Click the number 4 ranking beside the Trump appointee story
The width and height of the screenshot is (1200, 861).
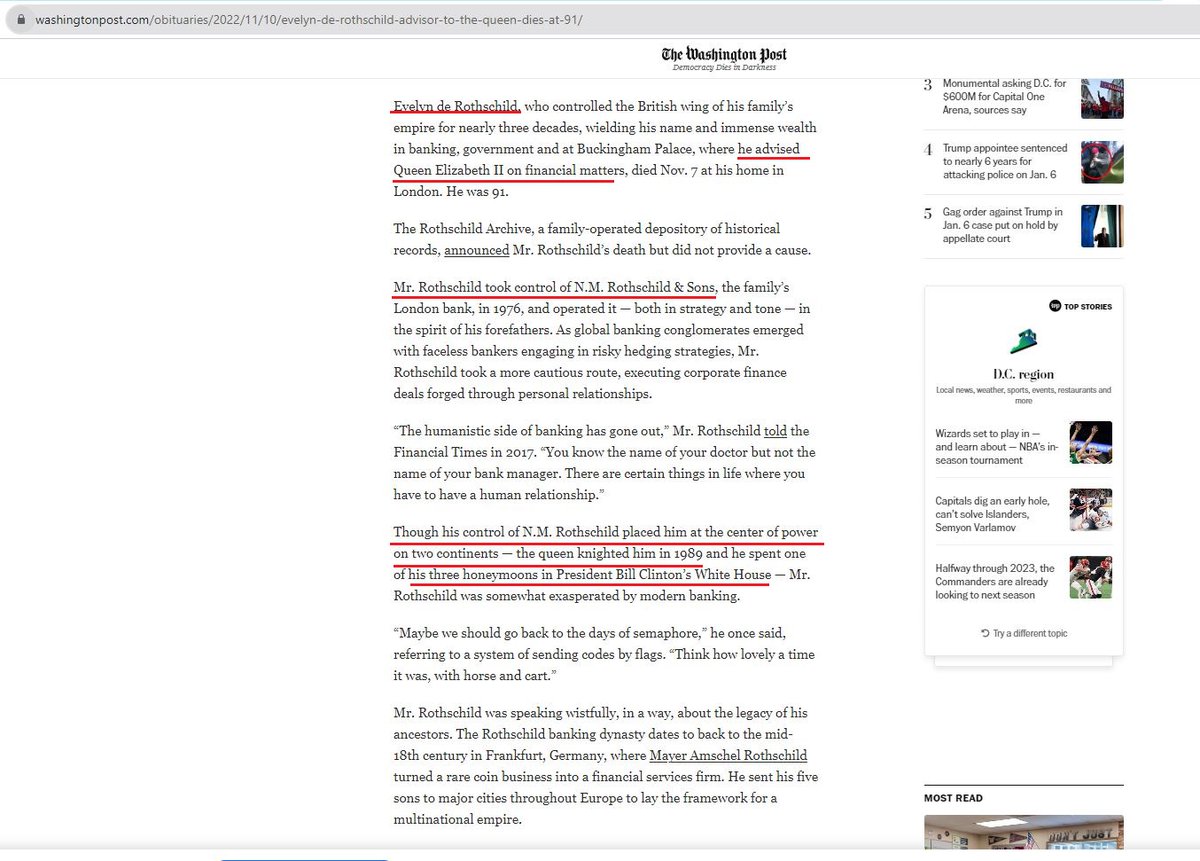click(x=928, y=149)
